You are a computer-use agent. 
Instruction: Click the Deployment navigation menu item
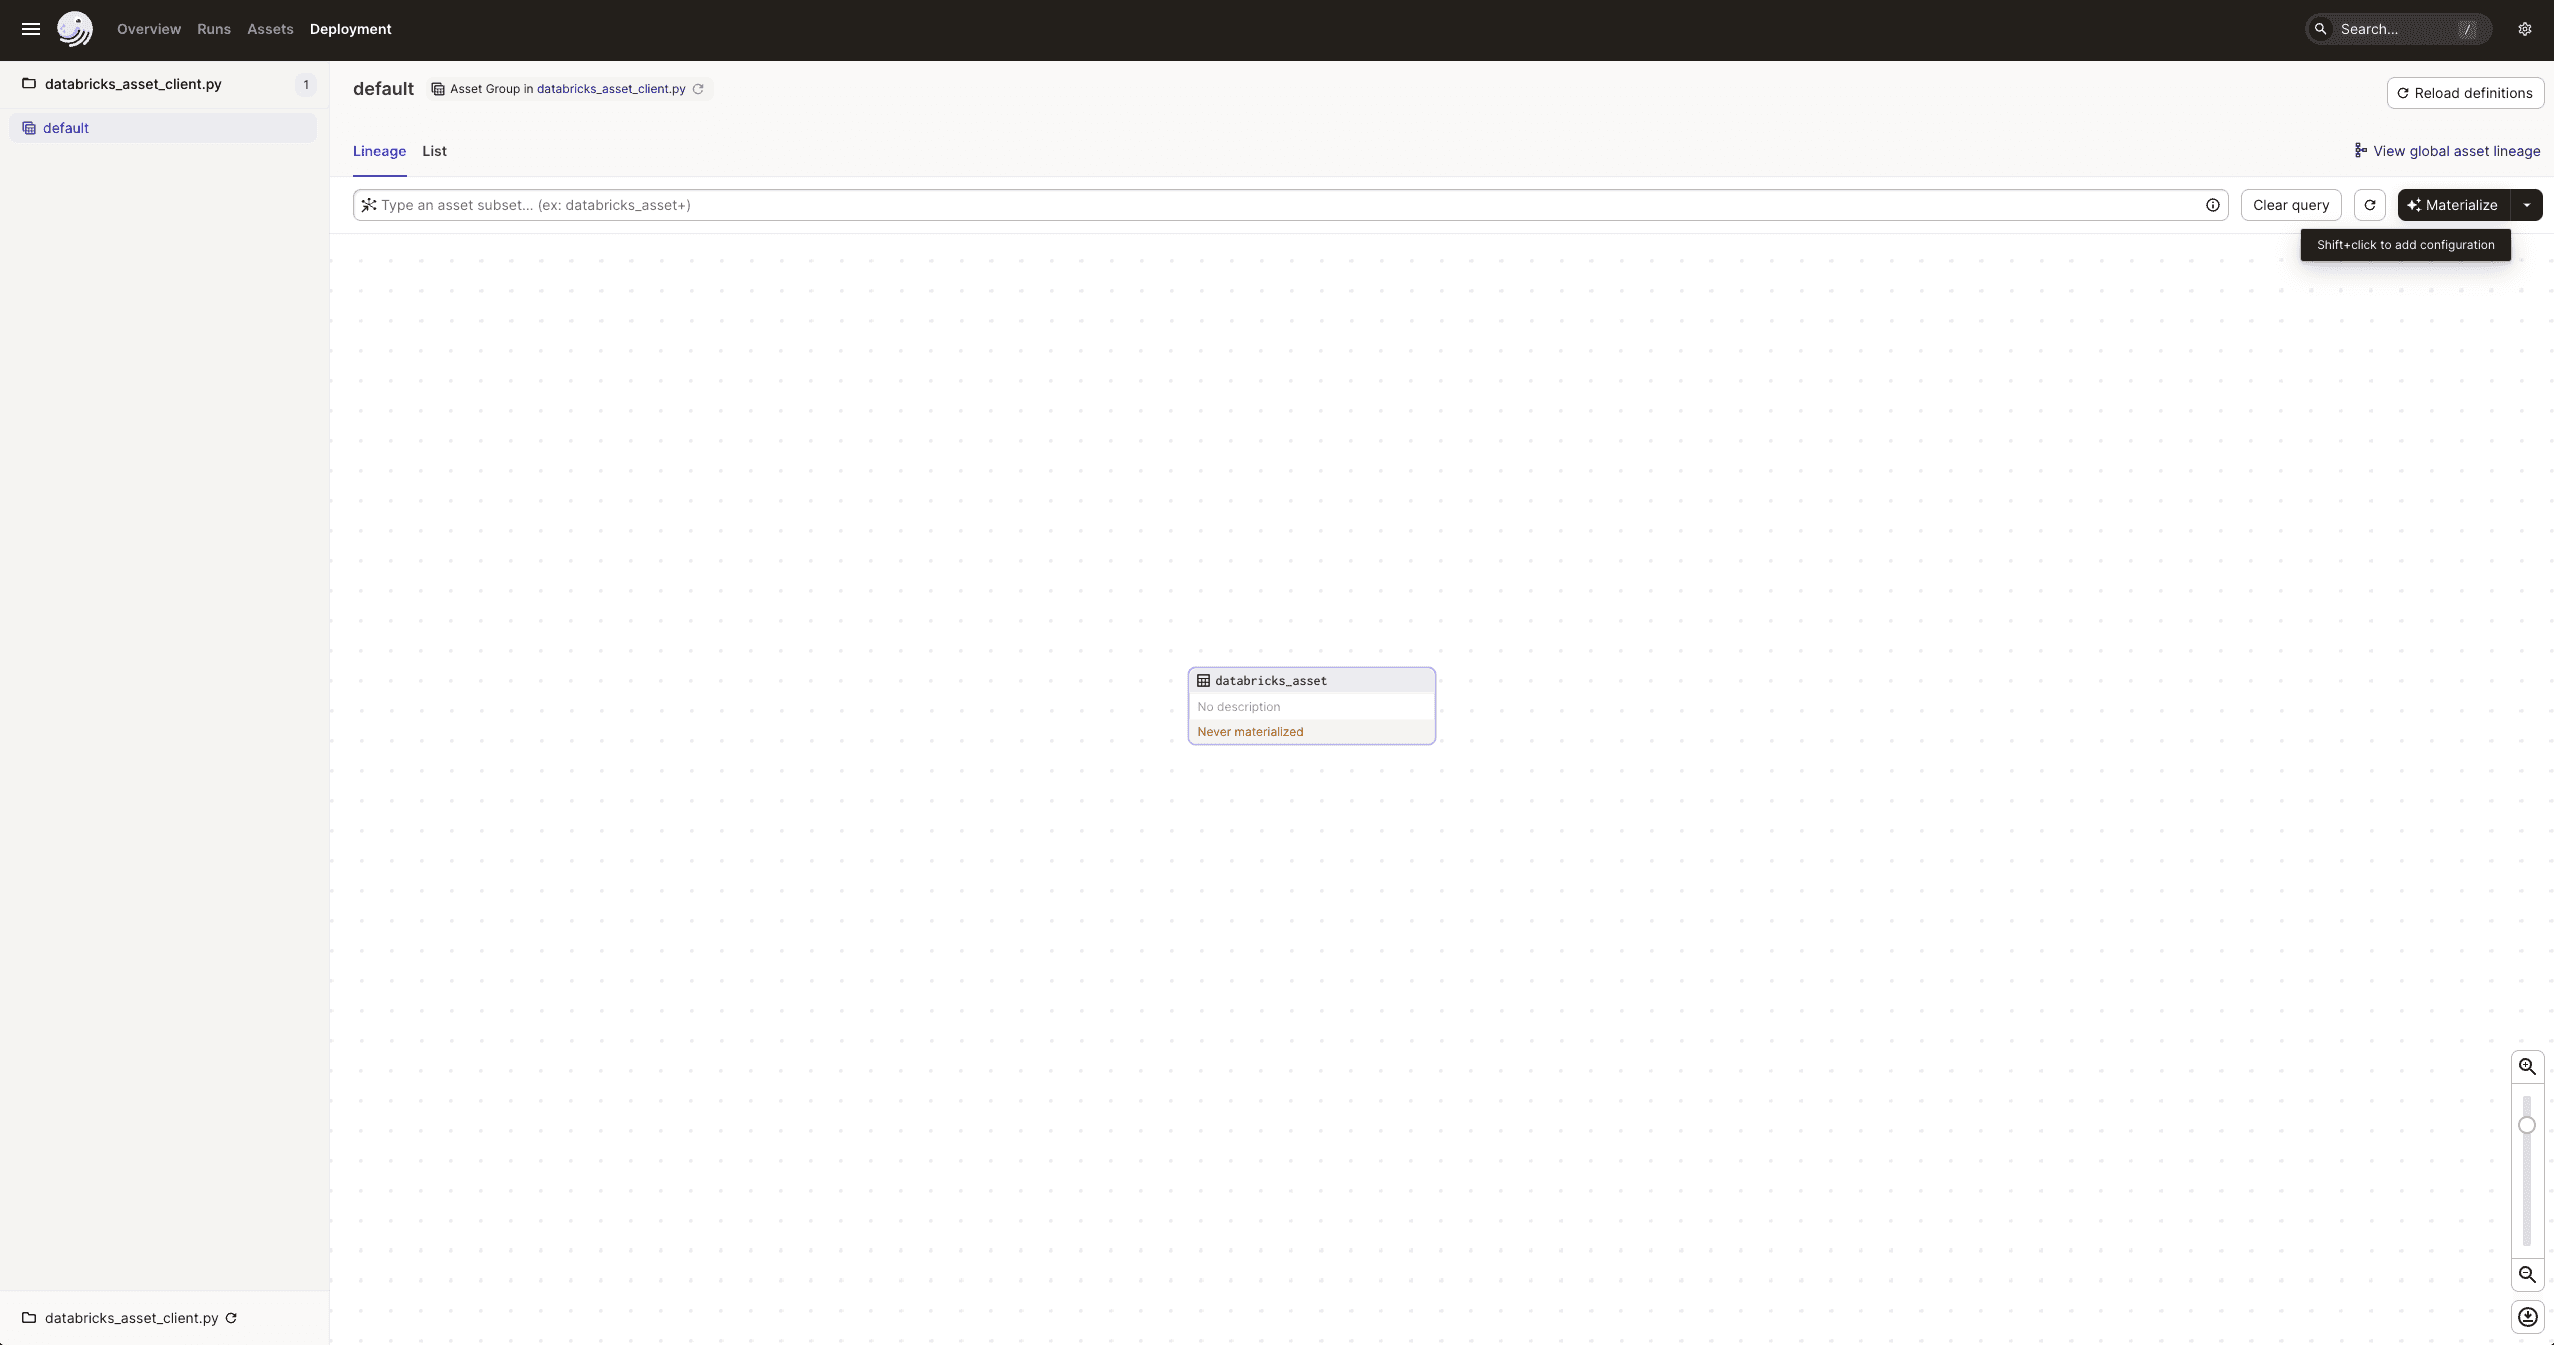click(350, 29)
